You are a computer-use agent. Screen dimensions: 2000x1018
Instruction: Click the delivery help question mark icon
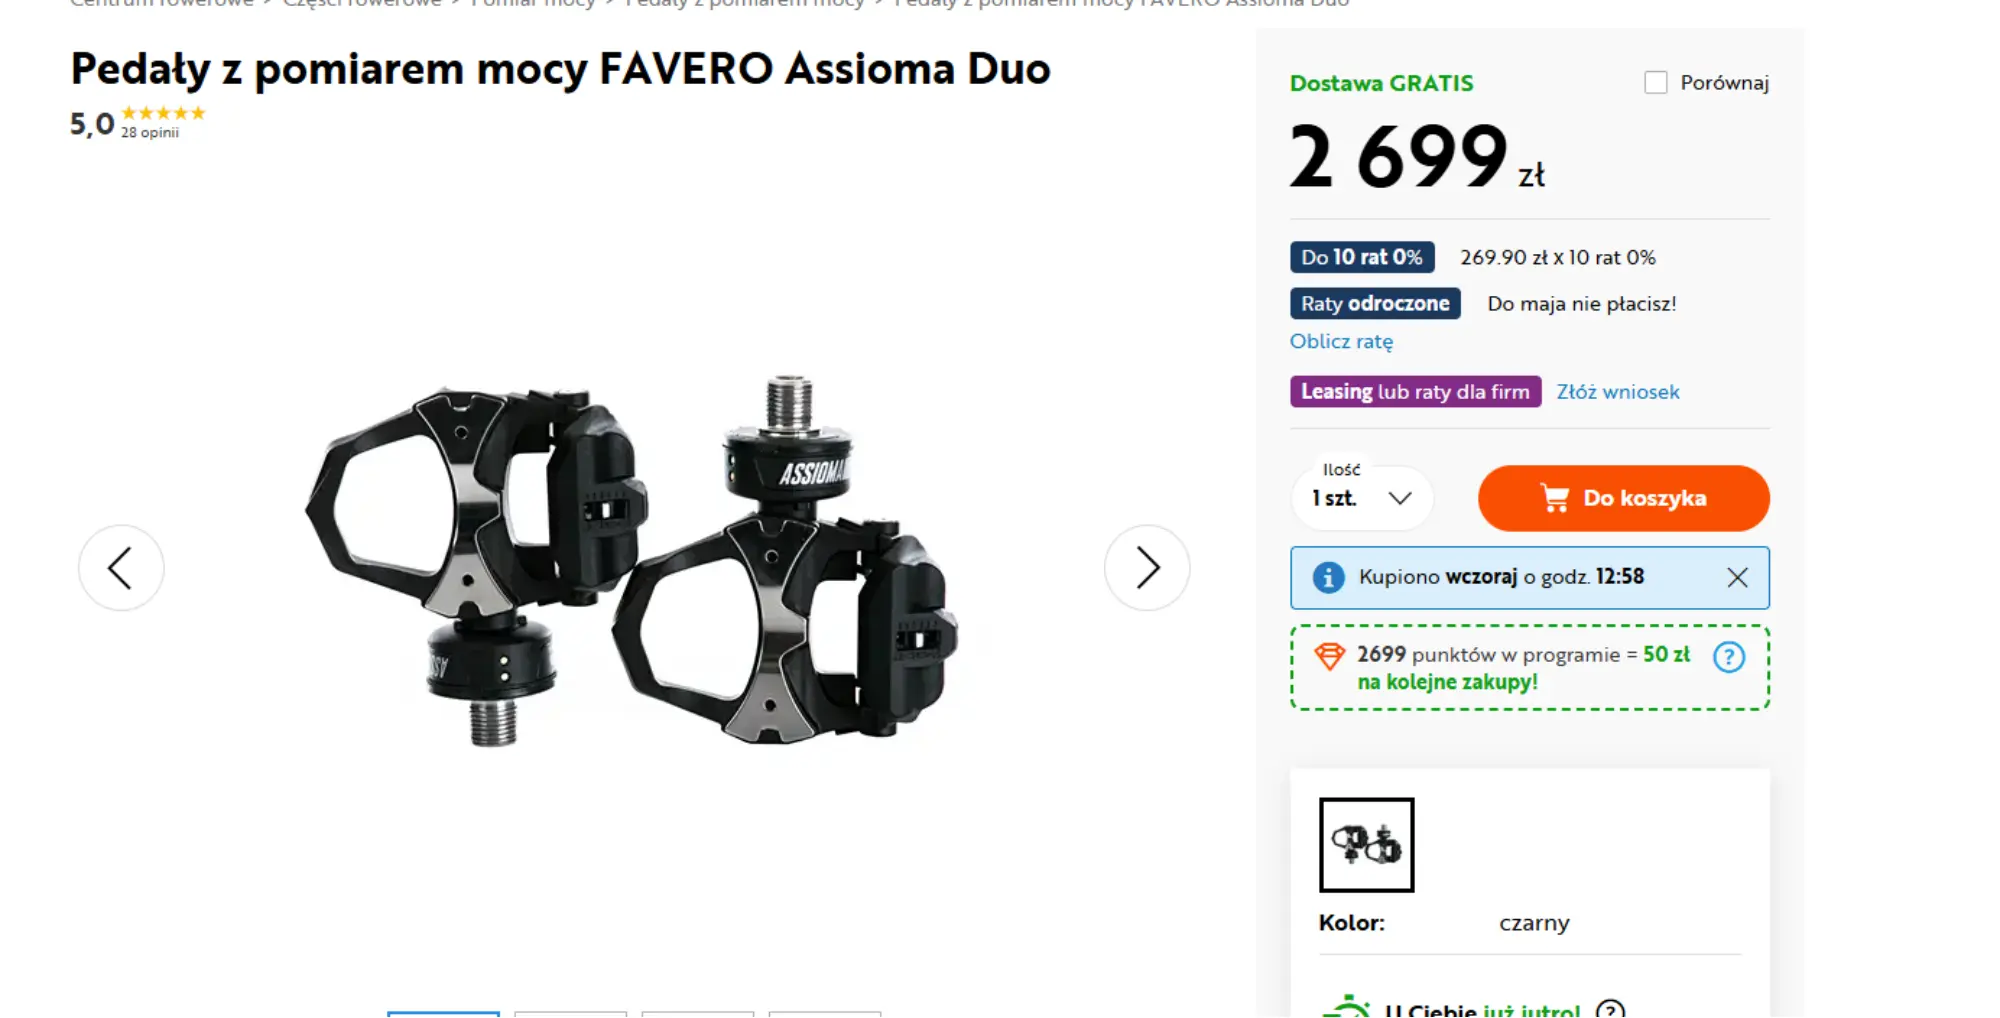[x=1610, y=1009]
